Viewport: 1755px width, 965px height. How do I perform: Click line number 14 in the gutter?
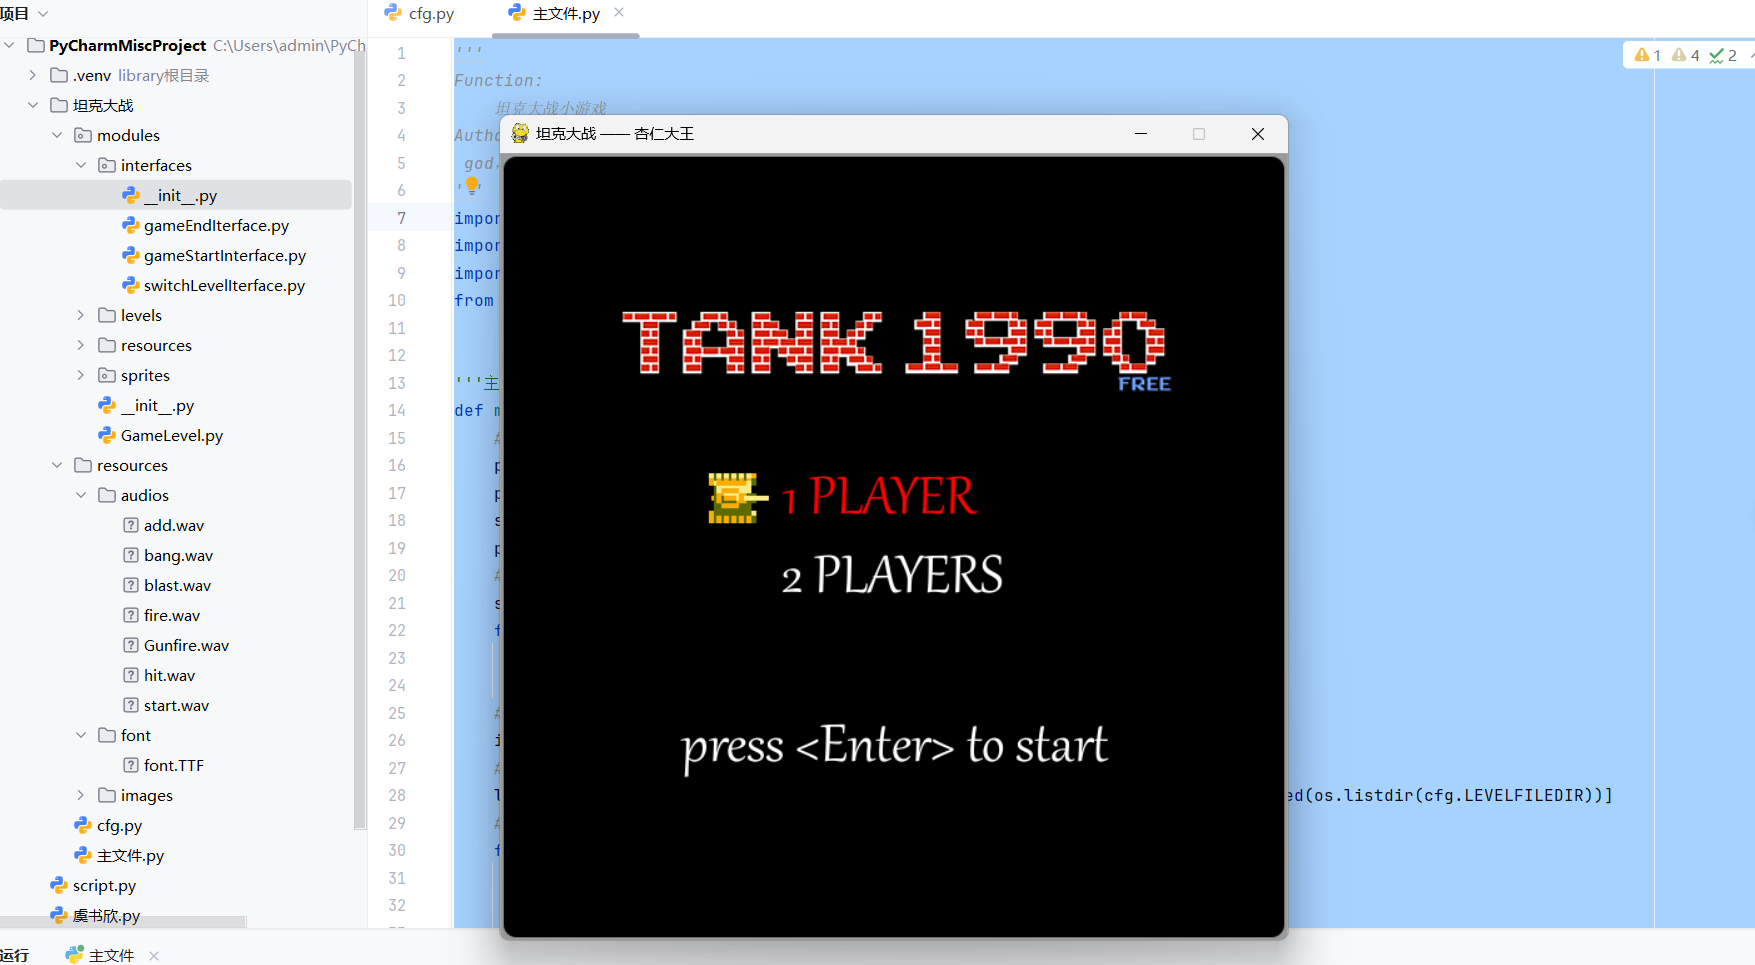click(x=397, y=410)
